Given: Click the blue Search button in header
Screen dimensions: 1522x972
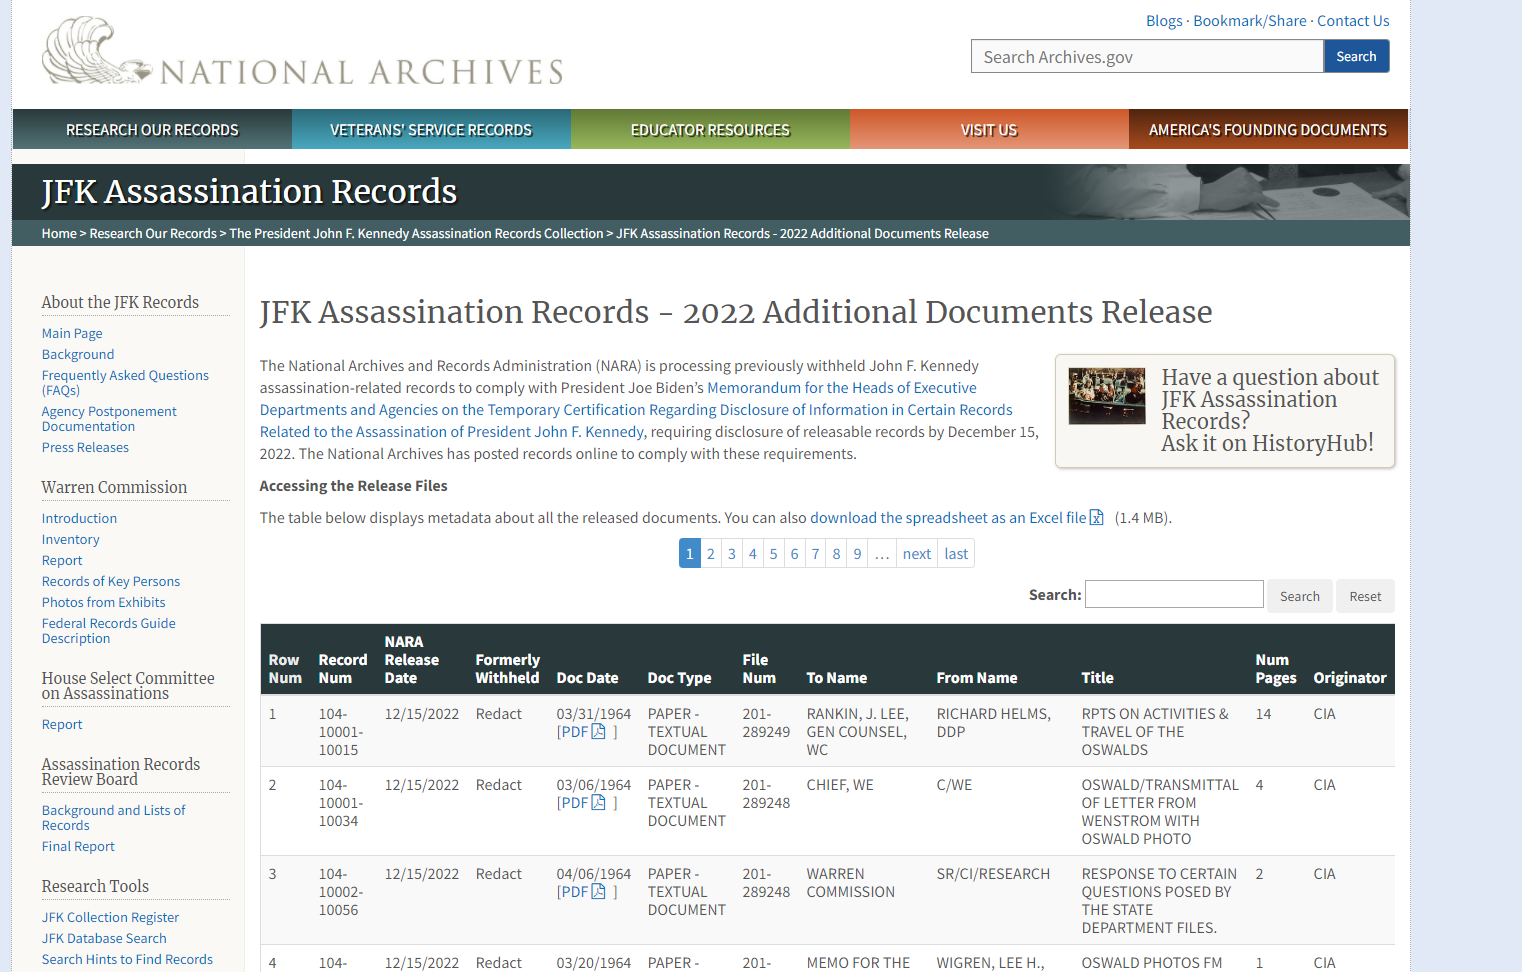Looking at the screenshot, I should [1356, 56].
